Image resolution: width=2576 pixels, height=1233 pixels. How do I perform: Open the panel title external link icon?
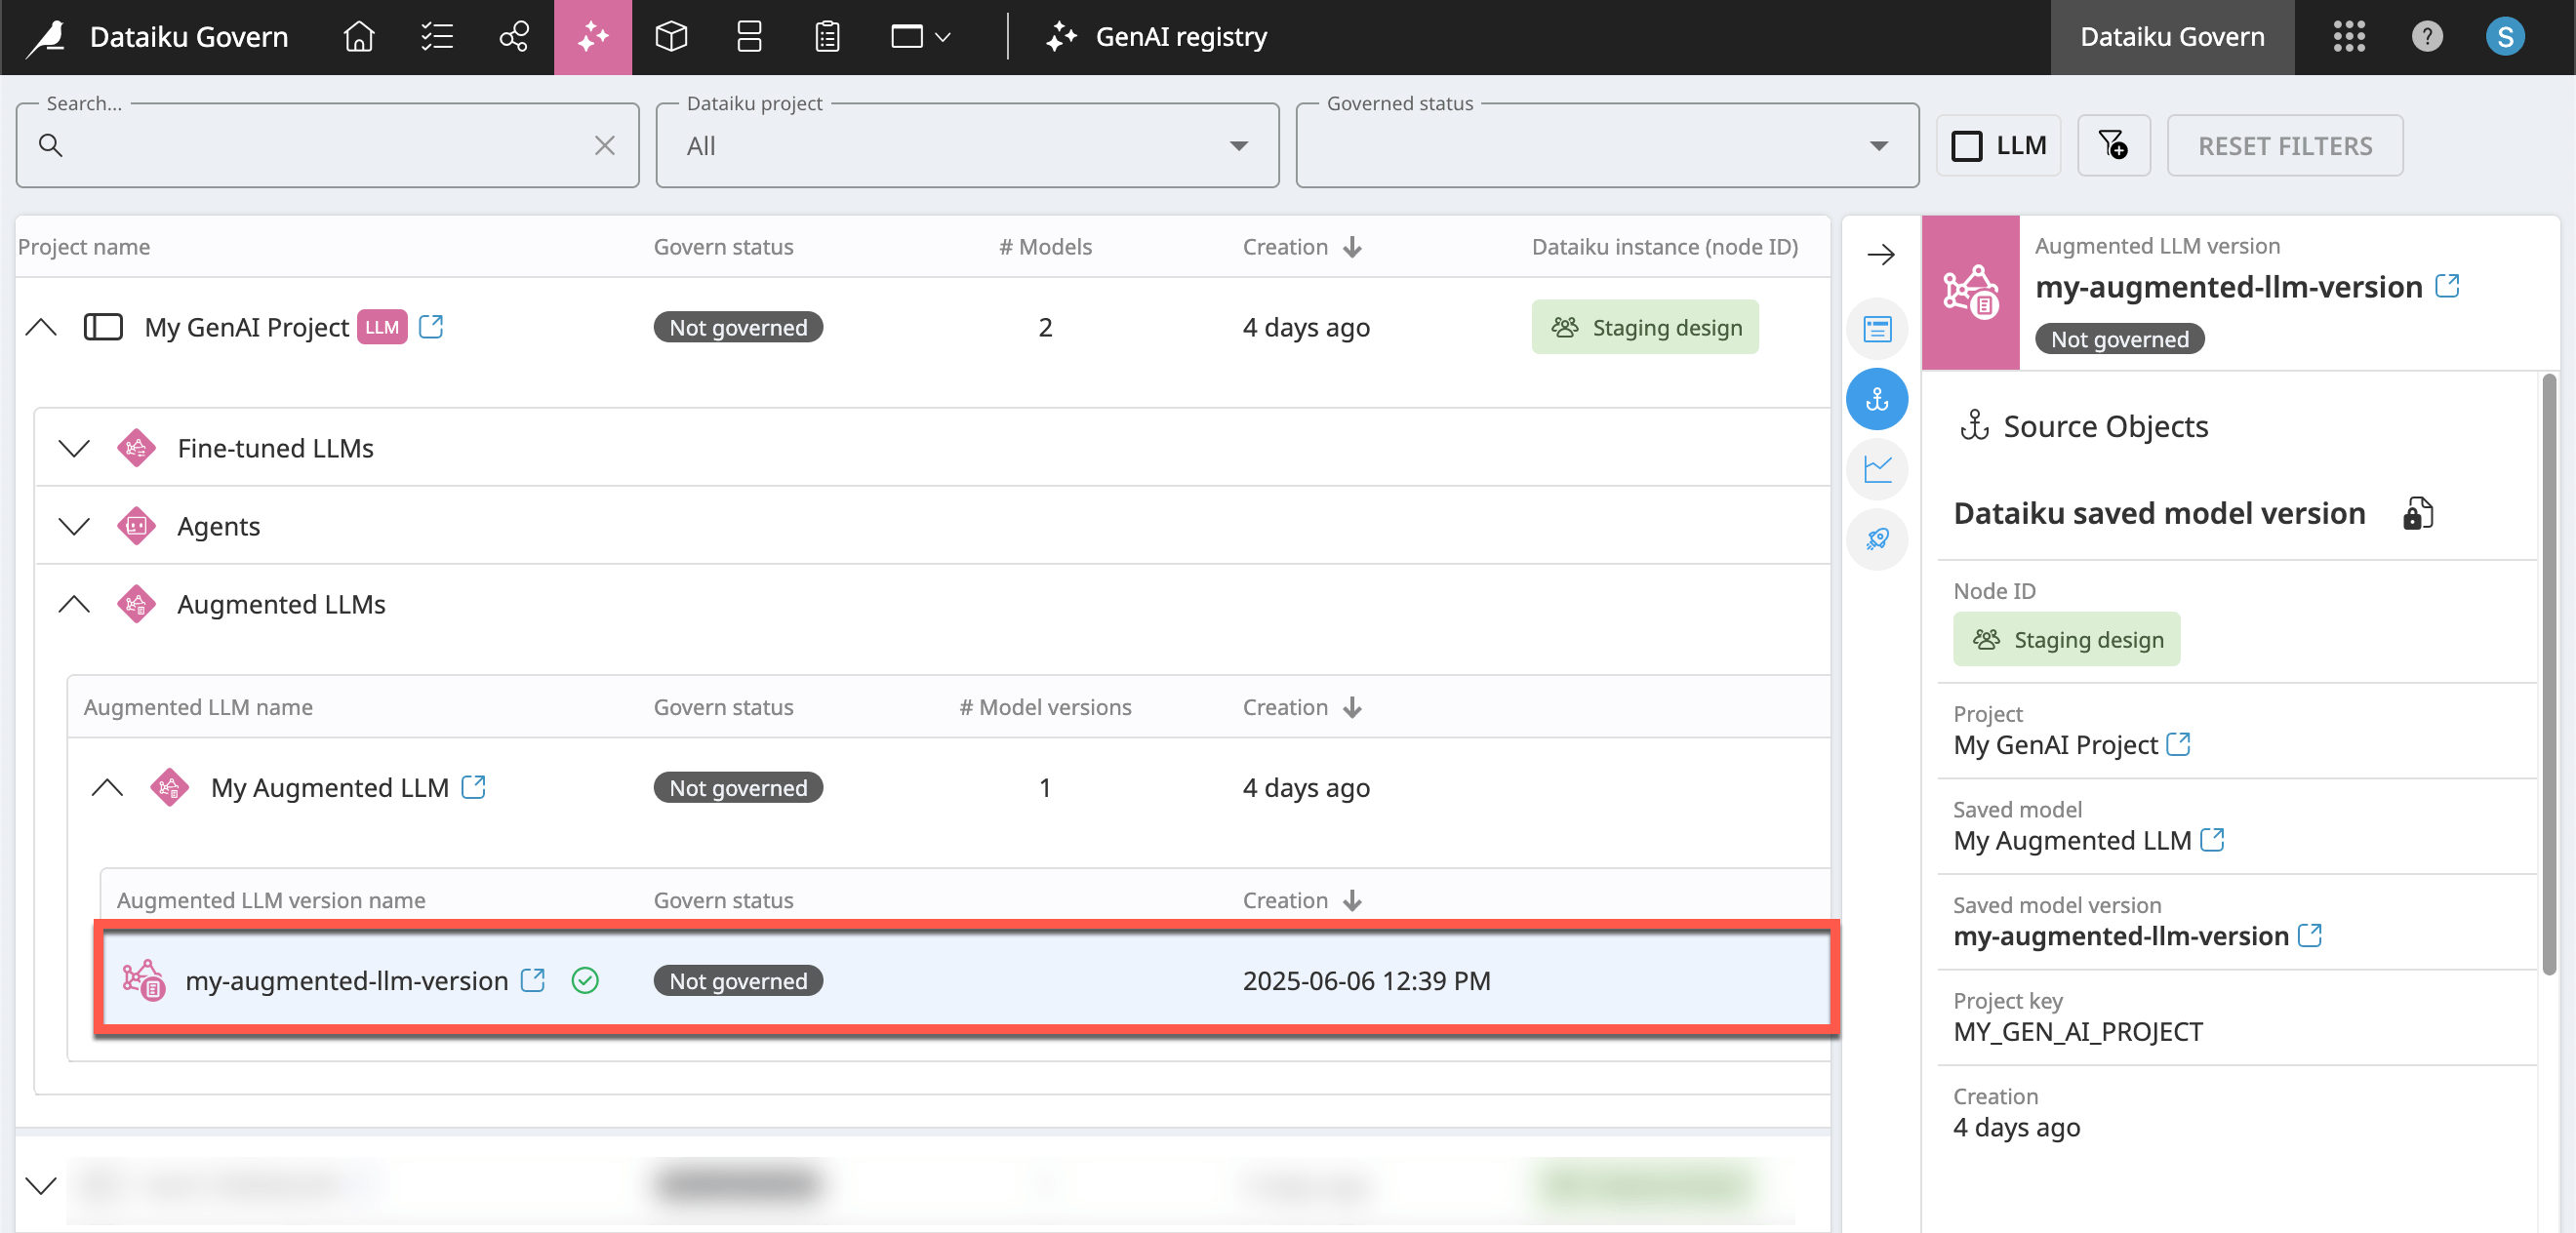[2447, 286]
